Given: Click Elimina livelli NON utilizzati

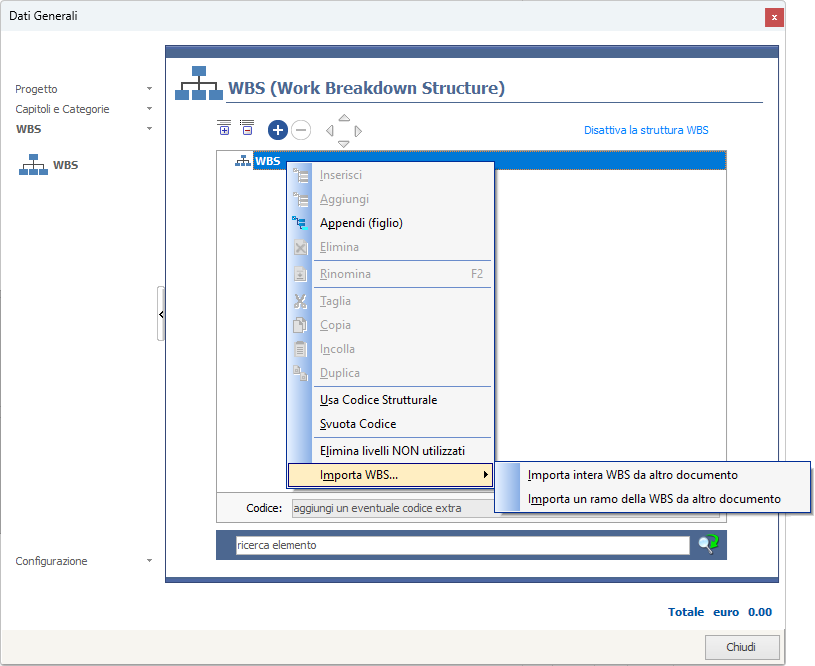Looking at the screenshot, I should (x=392, y=451).
